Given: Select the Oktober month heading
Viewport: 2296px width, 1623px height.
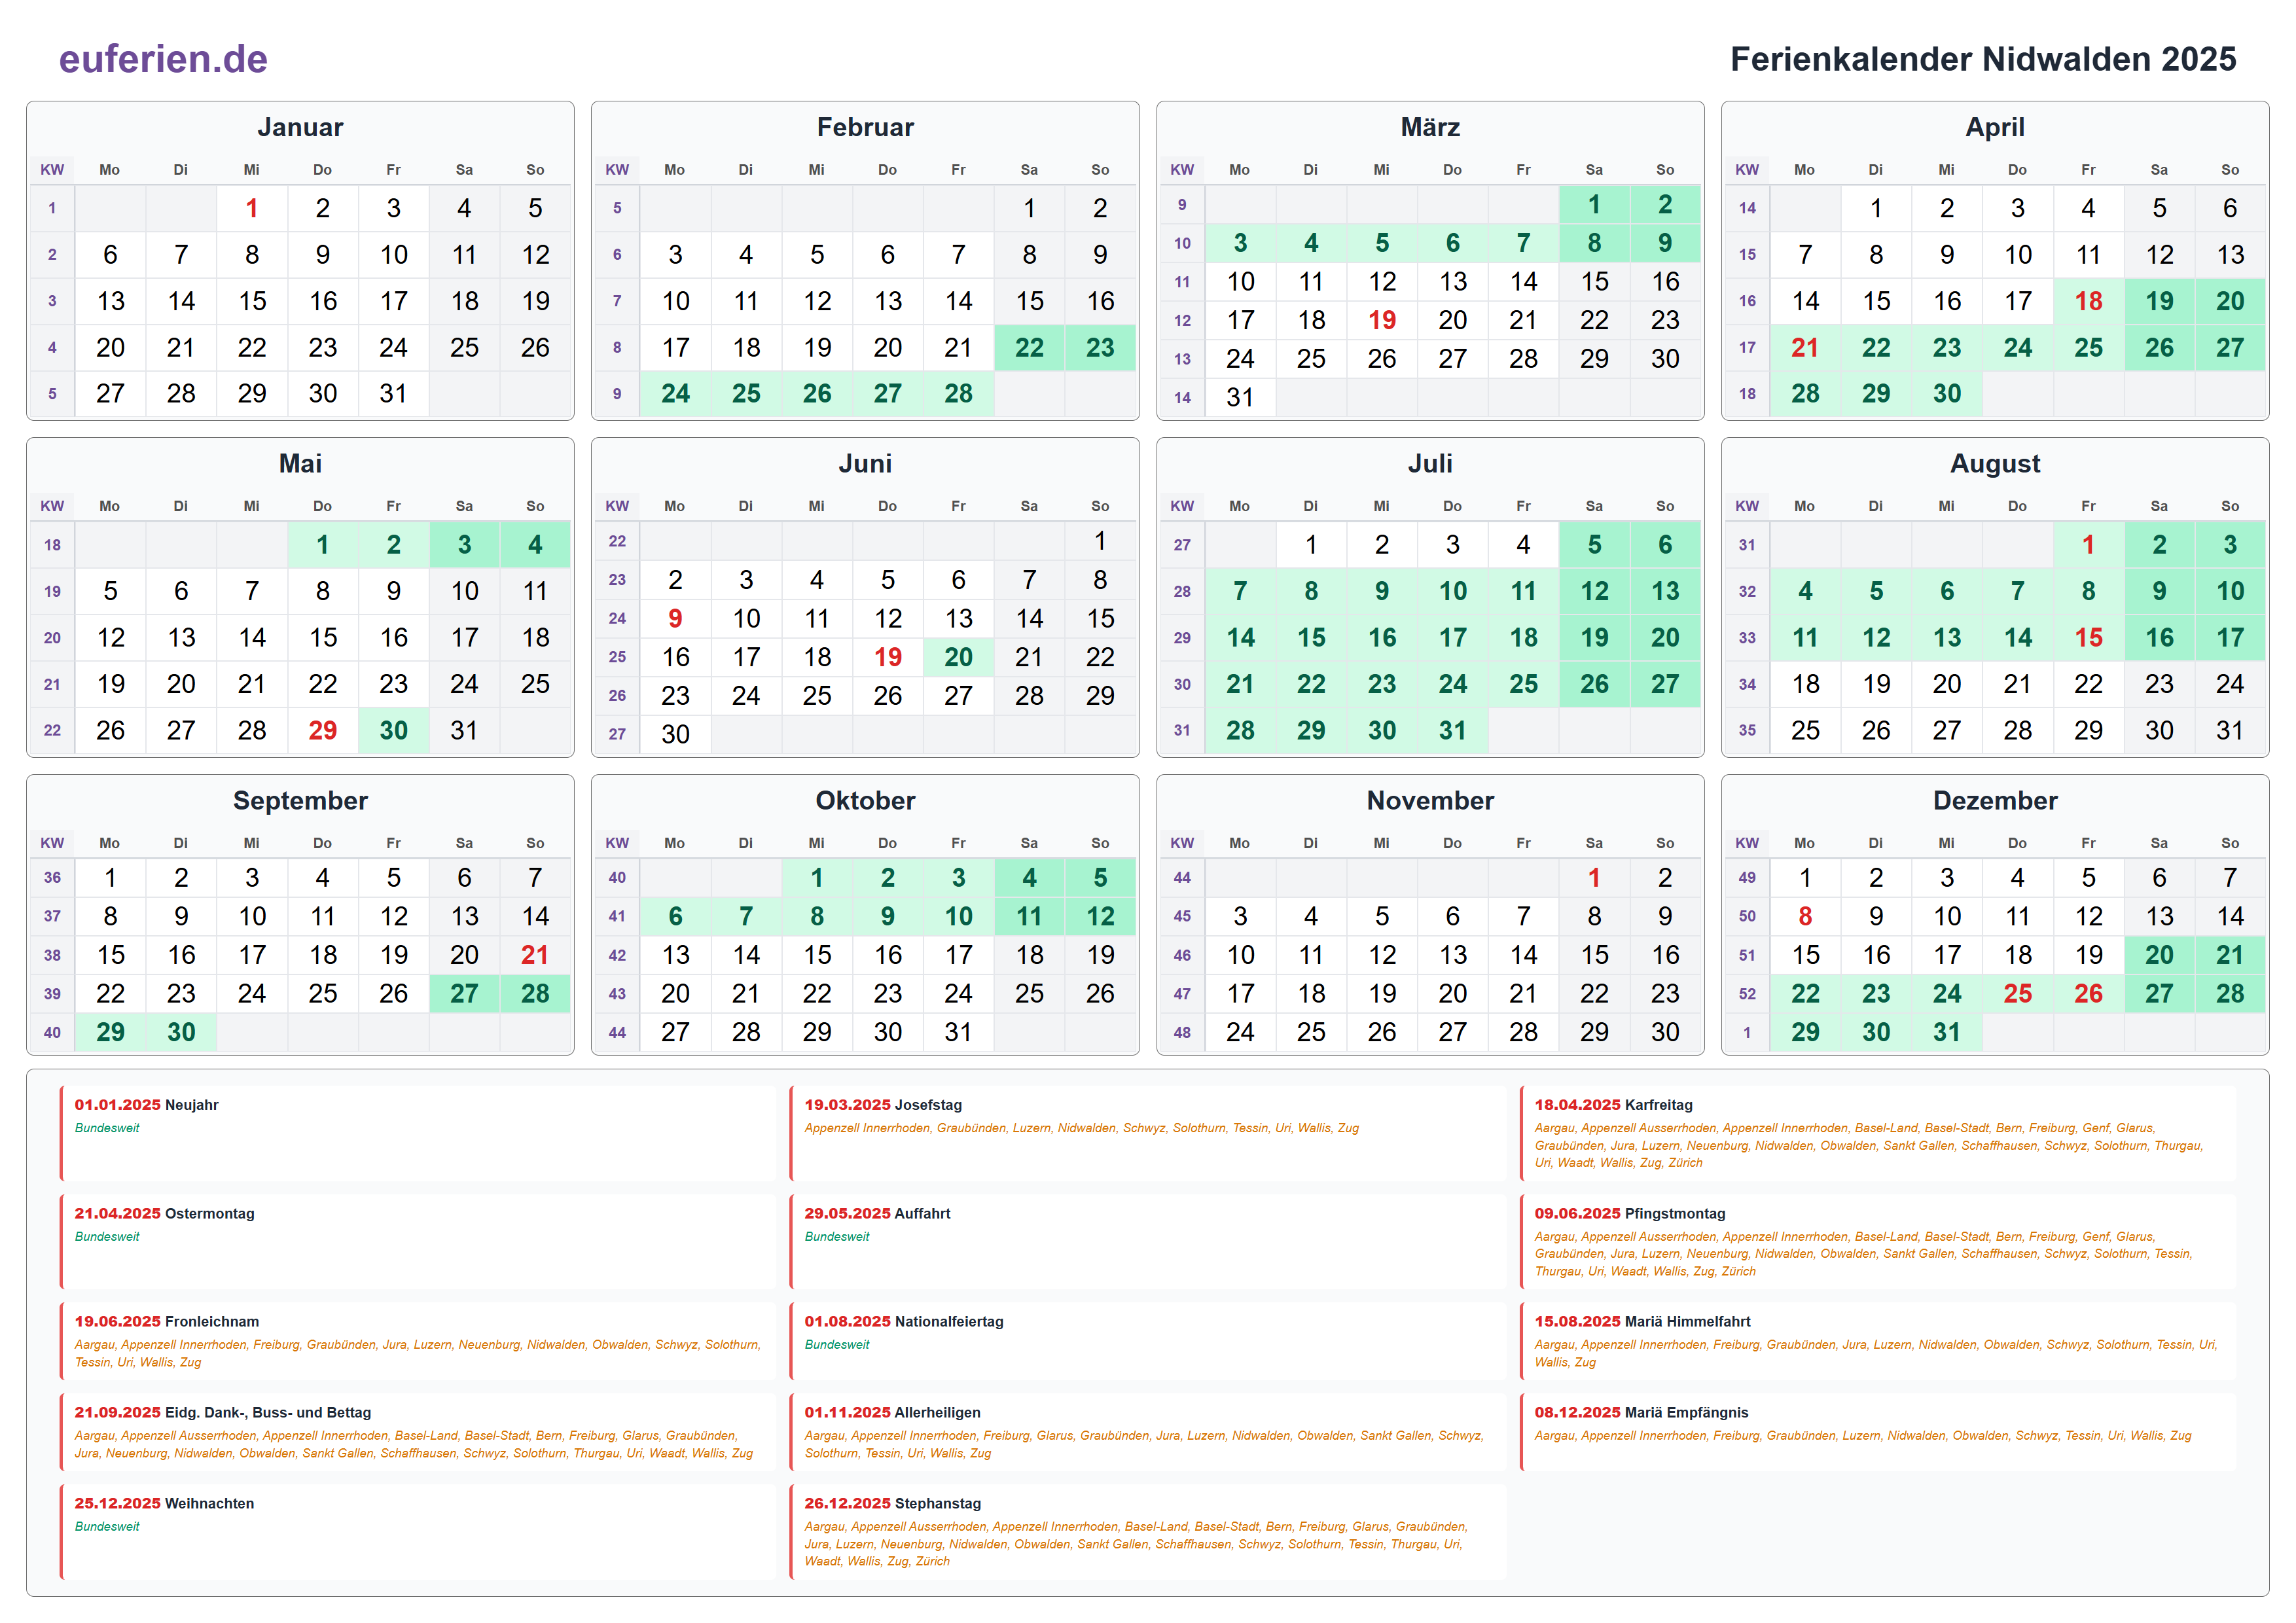Looking at the screenshot, I should pyautogui.click(x=865, y=800).
